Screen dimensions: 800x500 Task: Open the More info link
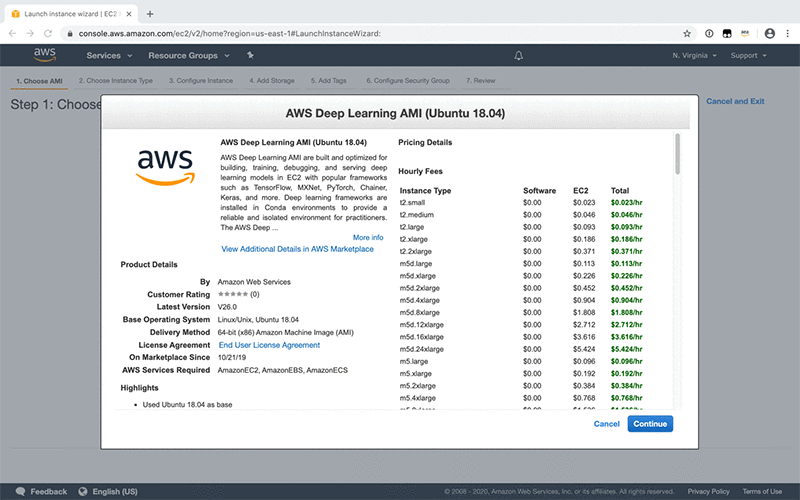(368, 237)
